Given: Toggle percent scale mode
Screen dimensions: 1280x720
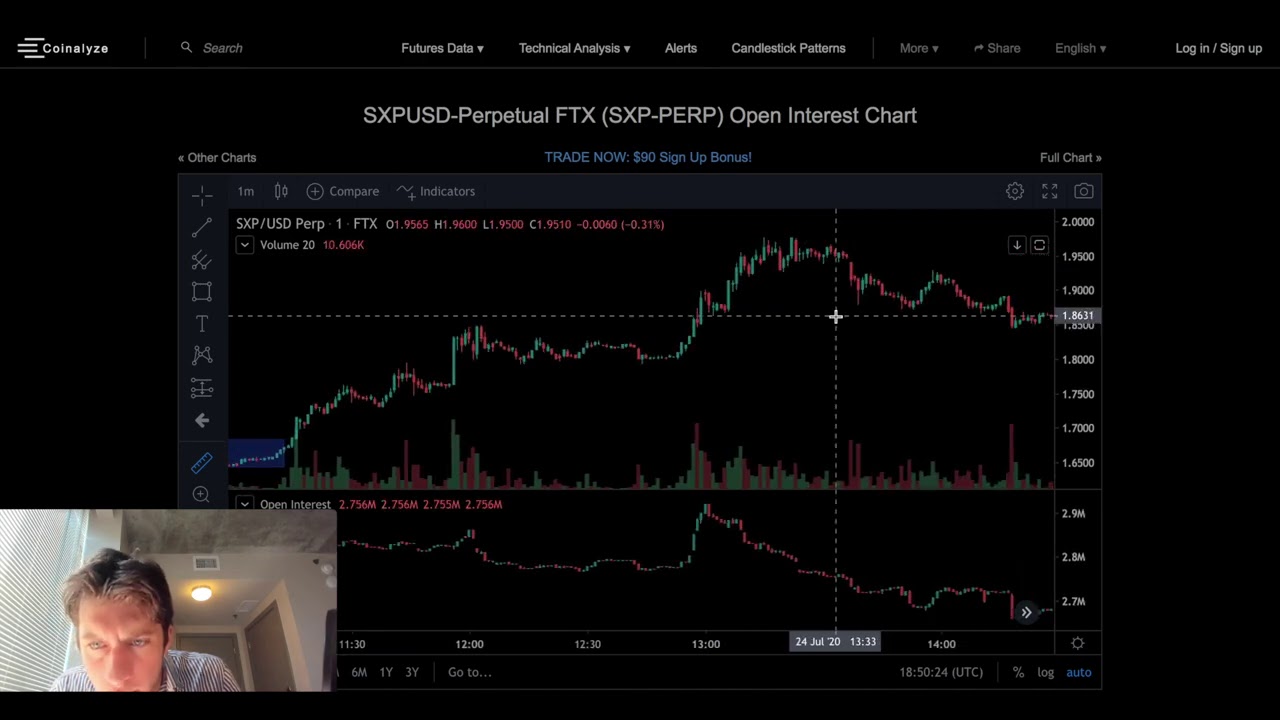Looking at the screenshot, I should point(1018,672).
